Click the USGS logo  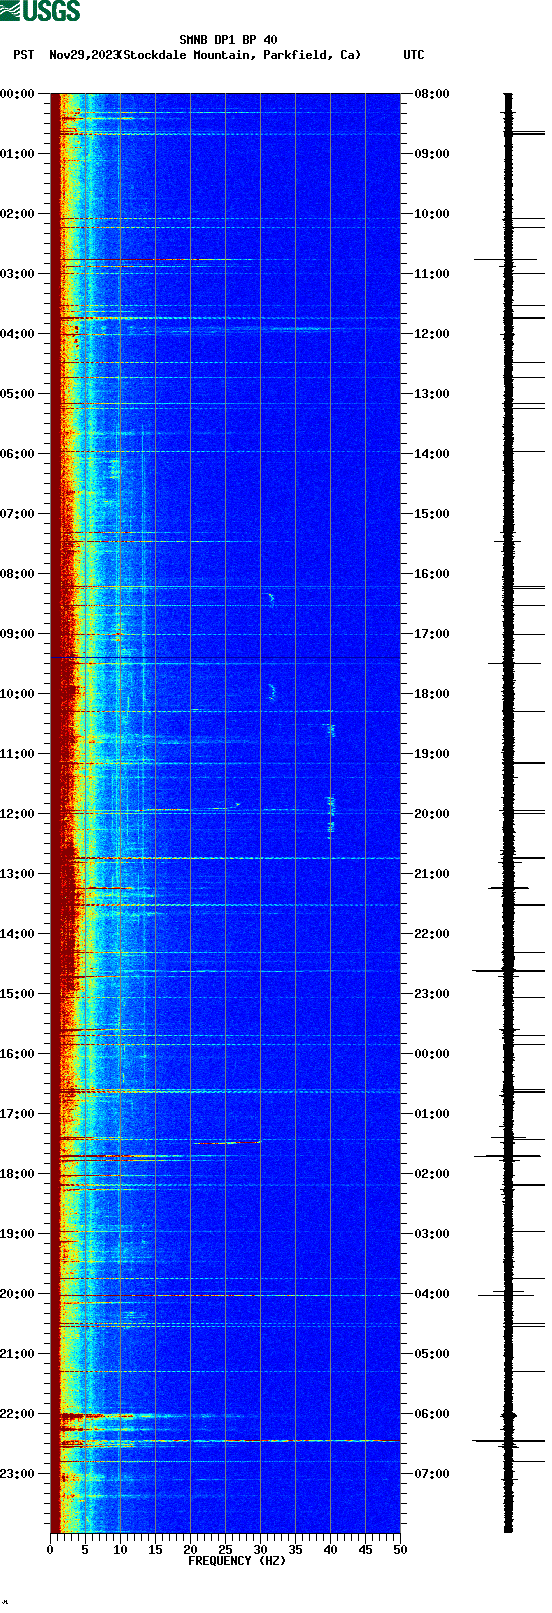pyautogui.click(x=40, y=11)
